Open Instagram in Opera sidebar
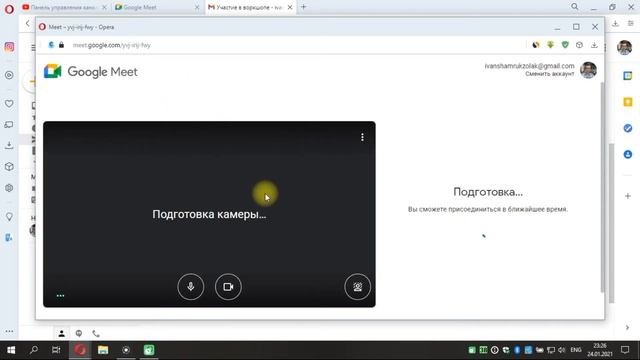The image size is (640, 360). click(x=9, y=47)
